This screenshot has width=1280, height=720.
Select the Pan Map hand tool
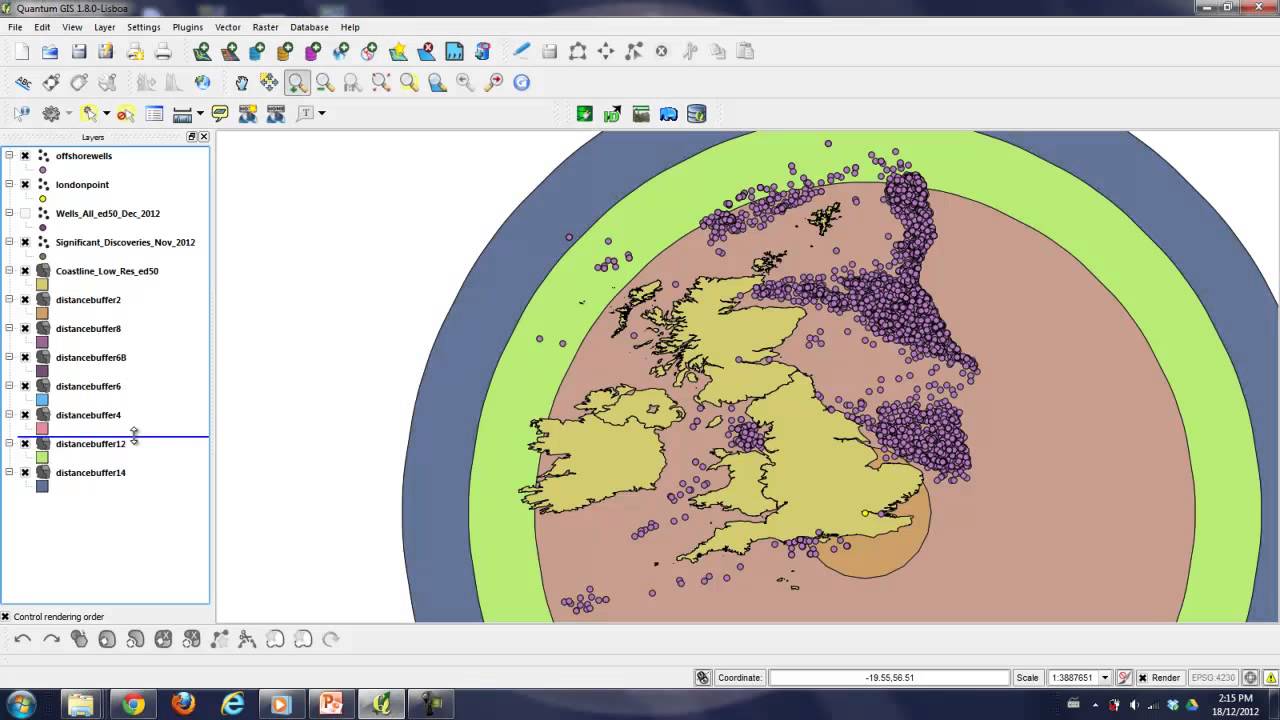click(x=241, y=83)
